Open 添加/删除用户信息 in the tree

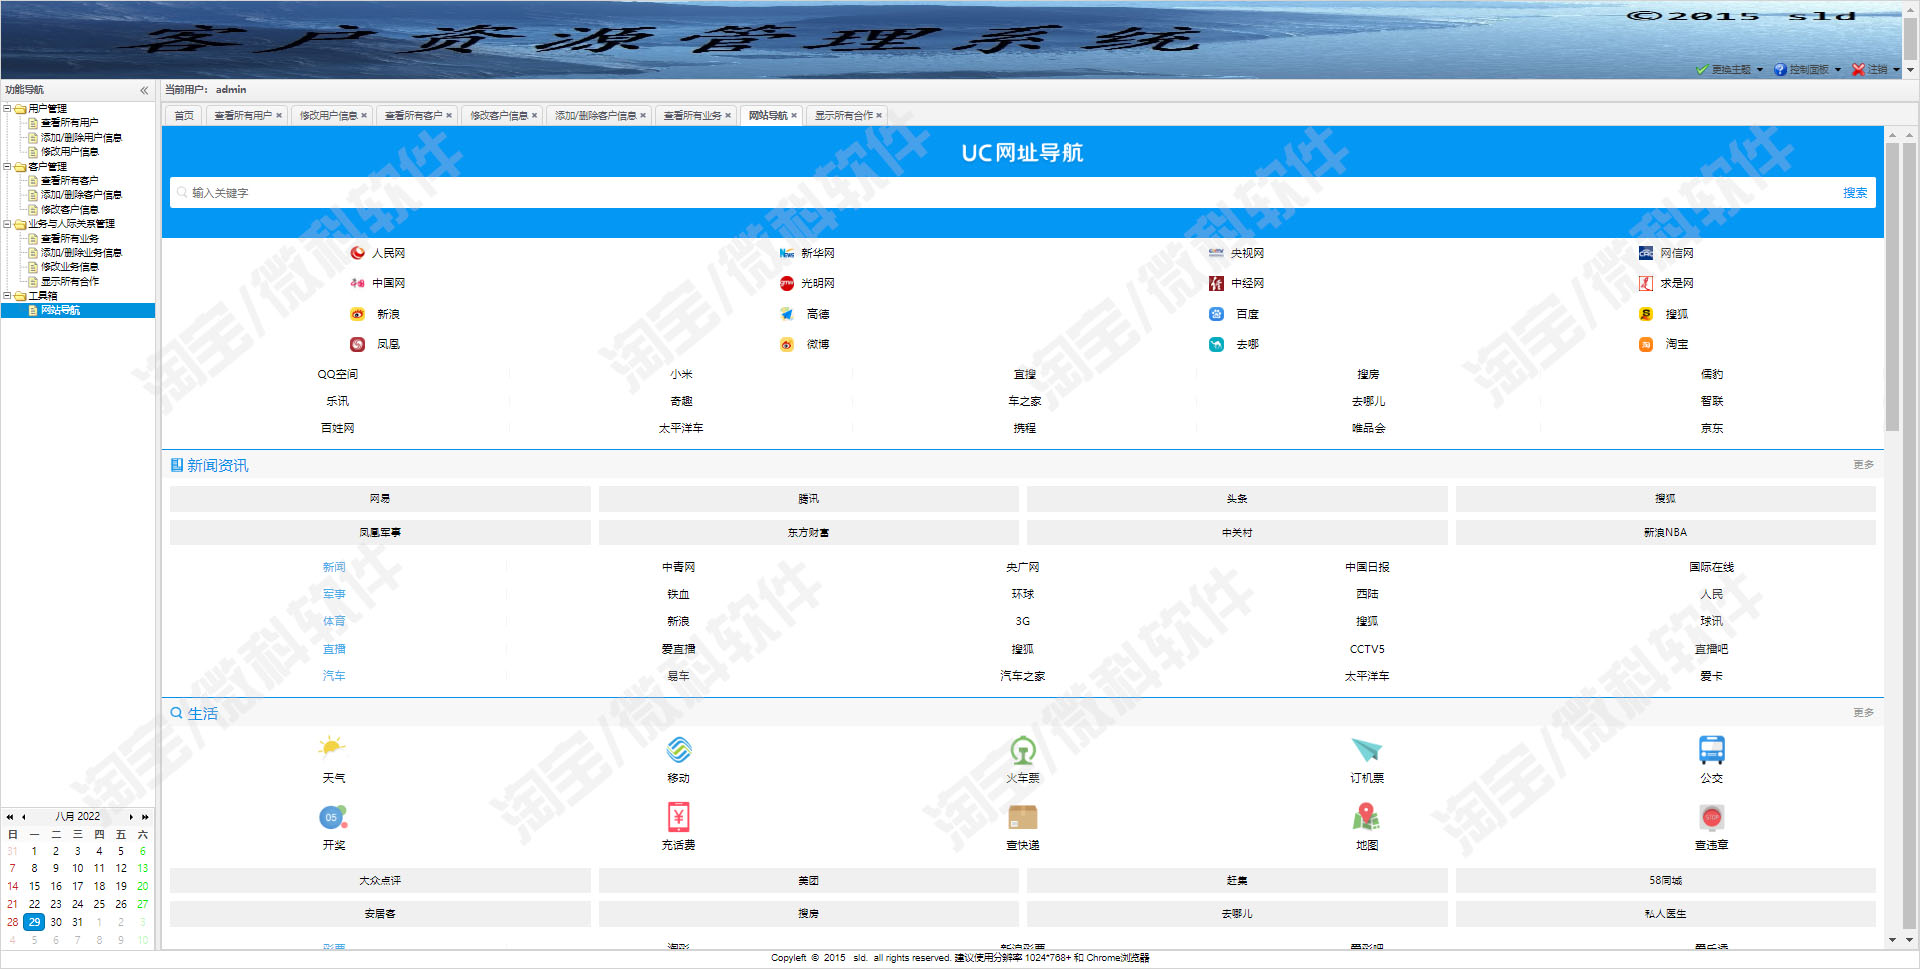click(x=81, y=137)
